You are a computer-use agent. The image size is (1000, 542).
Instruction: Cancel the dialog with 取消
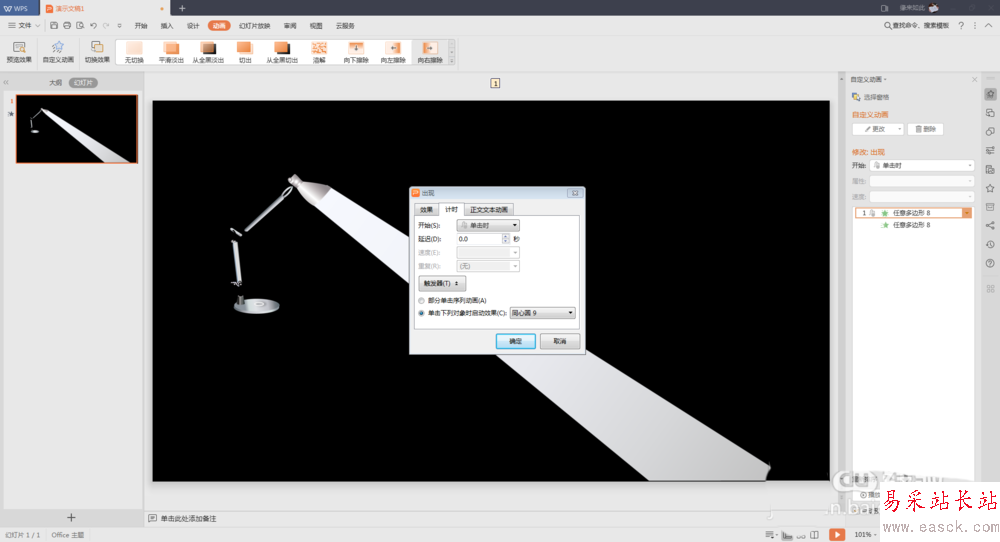point(560,341)
